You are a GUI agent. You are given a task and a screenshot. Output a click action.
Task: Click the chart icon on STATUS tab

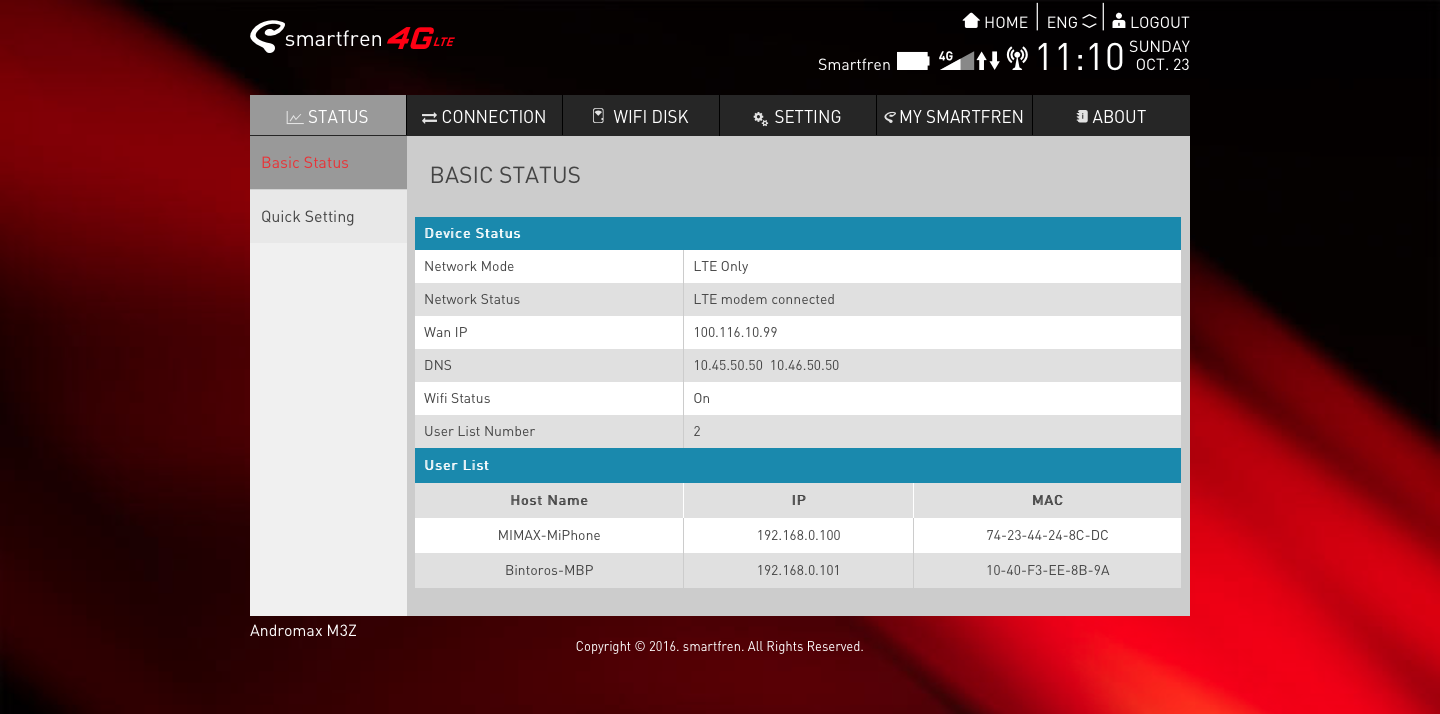click(x=295, y=117)
